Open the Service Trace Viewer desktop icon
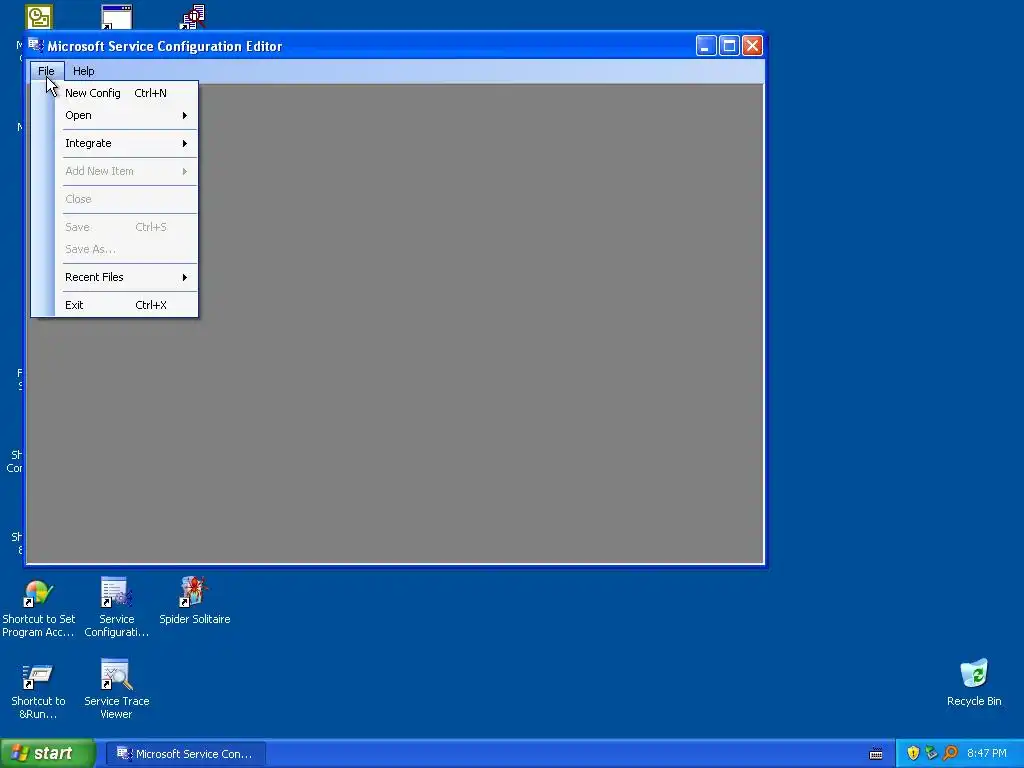The width and height of the screenshot is (1024, 768). (116, 689)
